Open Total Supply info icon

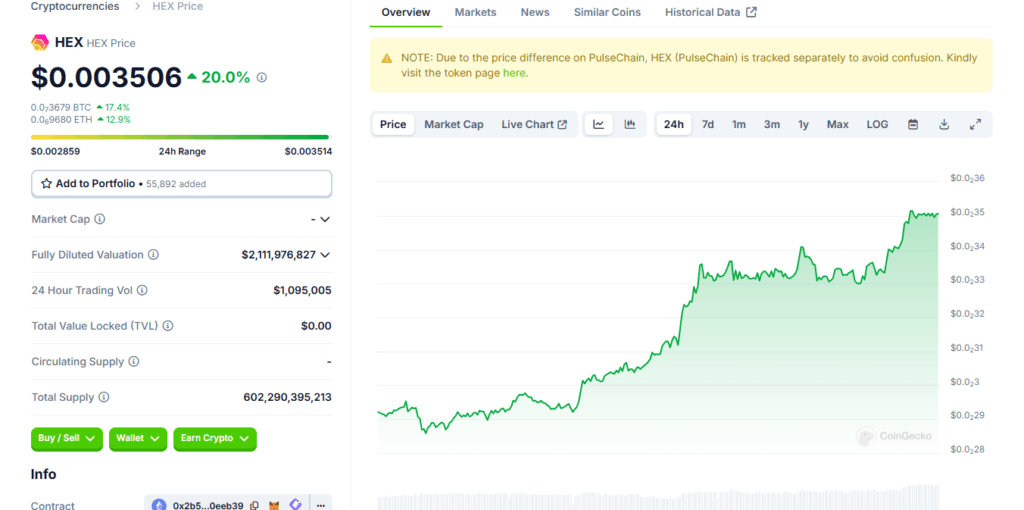click(103, 397)
